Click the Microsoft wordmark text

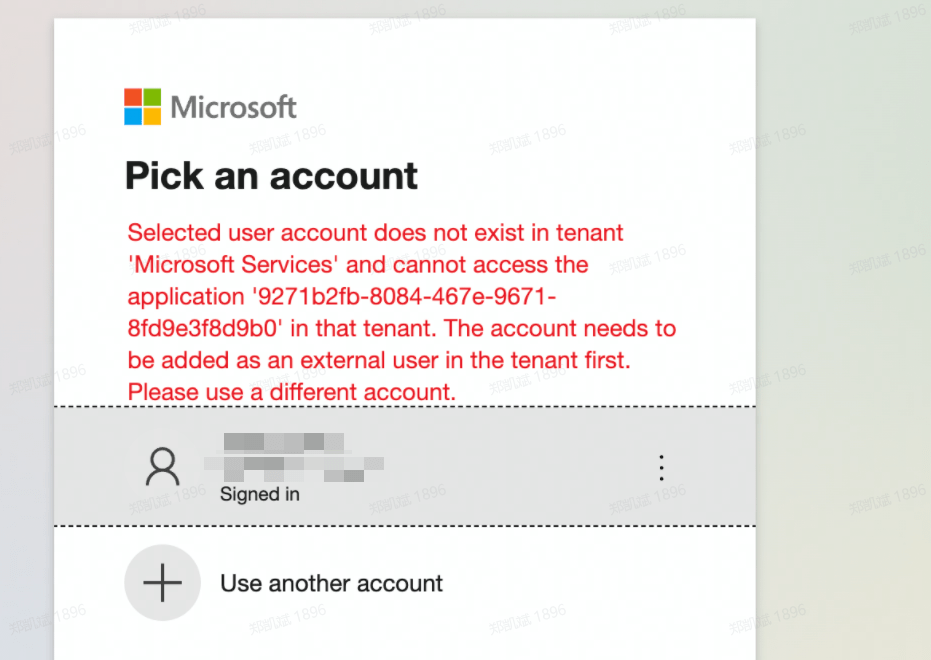point(234,106)
